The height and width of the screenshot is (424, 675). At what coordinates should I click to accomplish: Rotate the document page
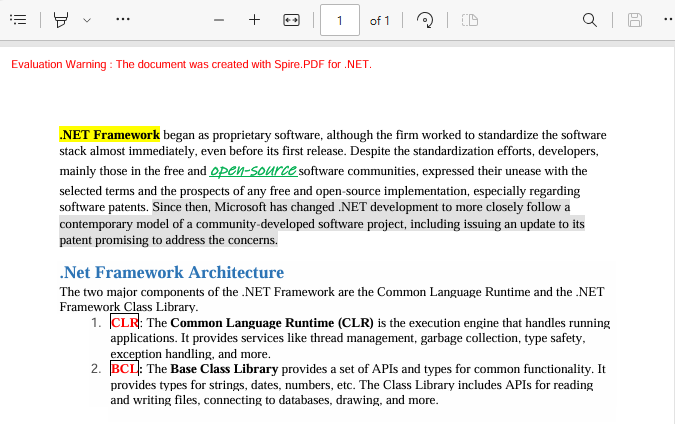coord(424,20)
